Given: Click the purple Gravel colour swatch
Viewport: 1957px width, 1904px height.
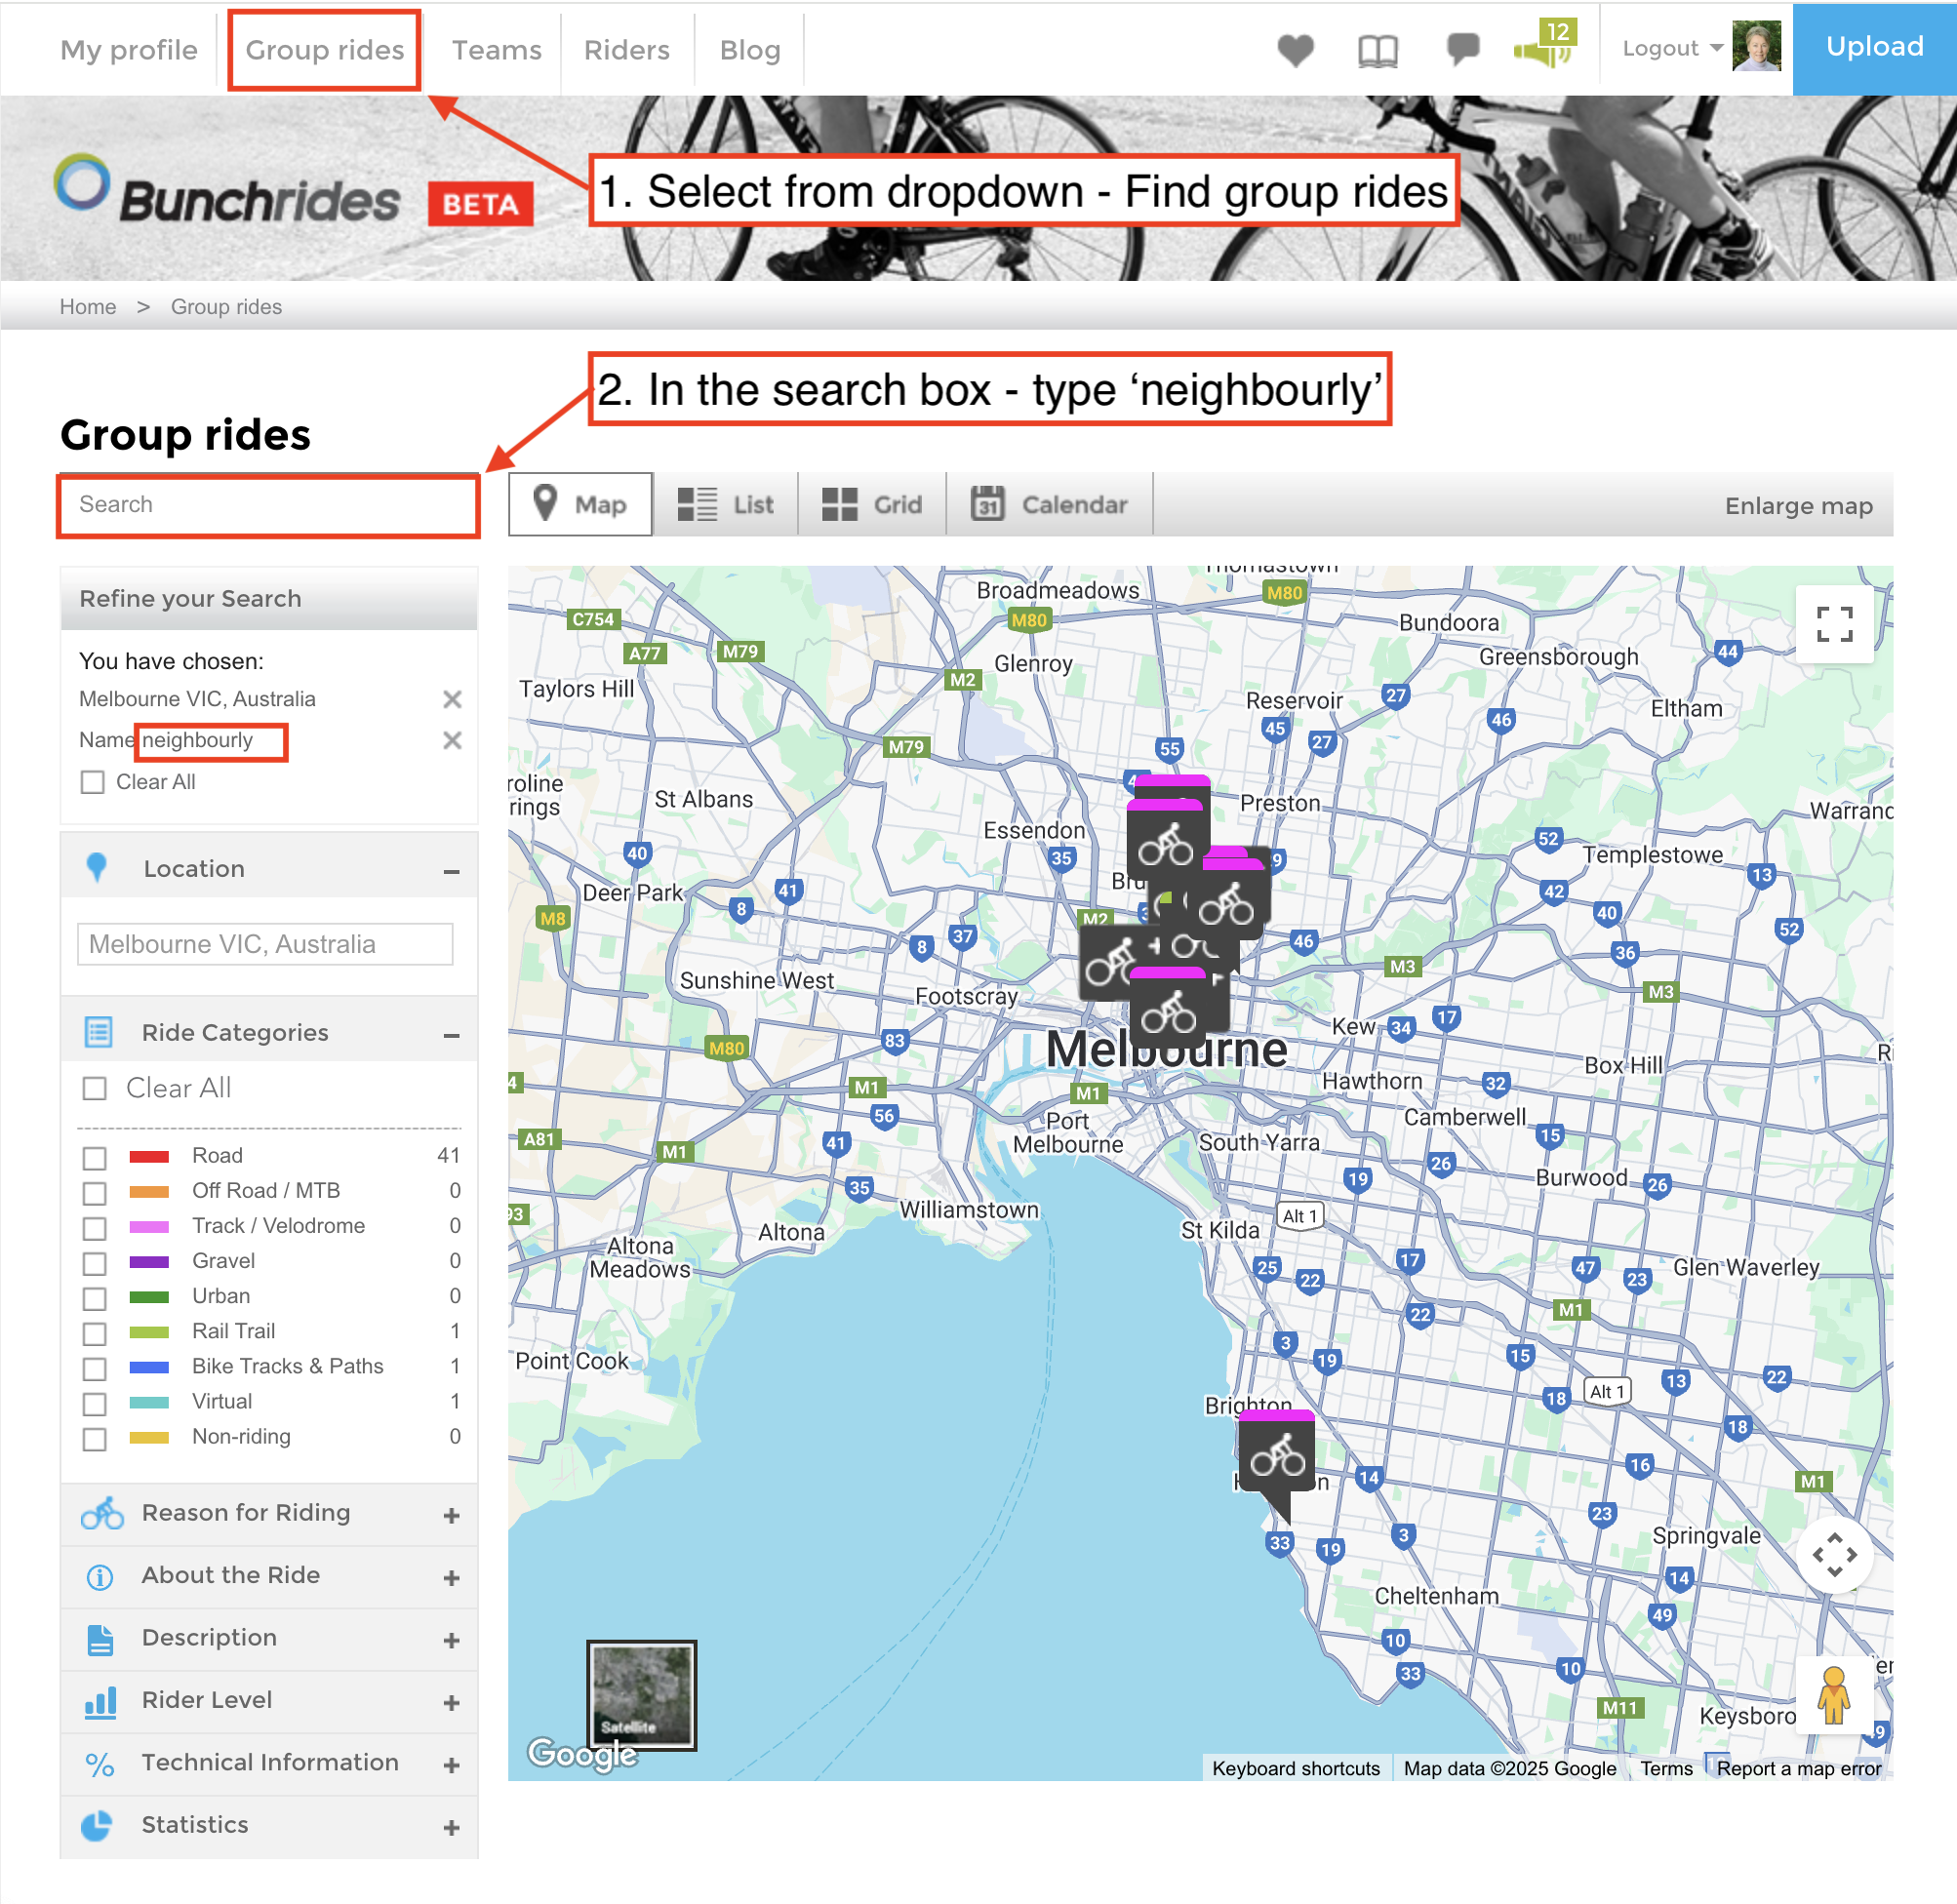Looking at the screenshot, I should pyautogui.click(x=149, y=1262).
